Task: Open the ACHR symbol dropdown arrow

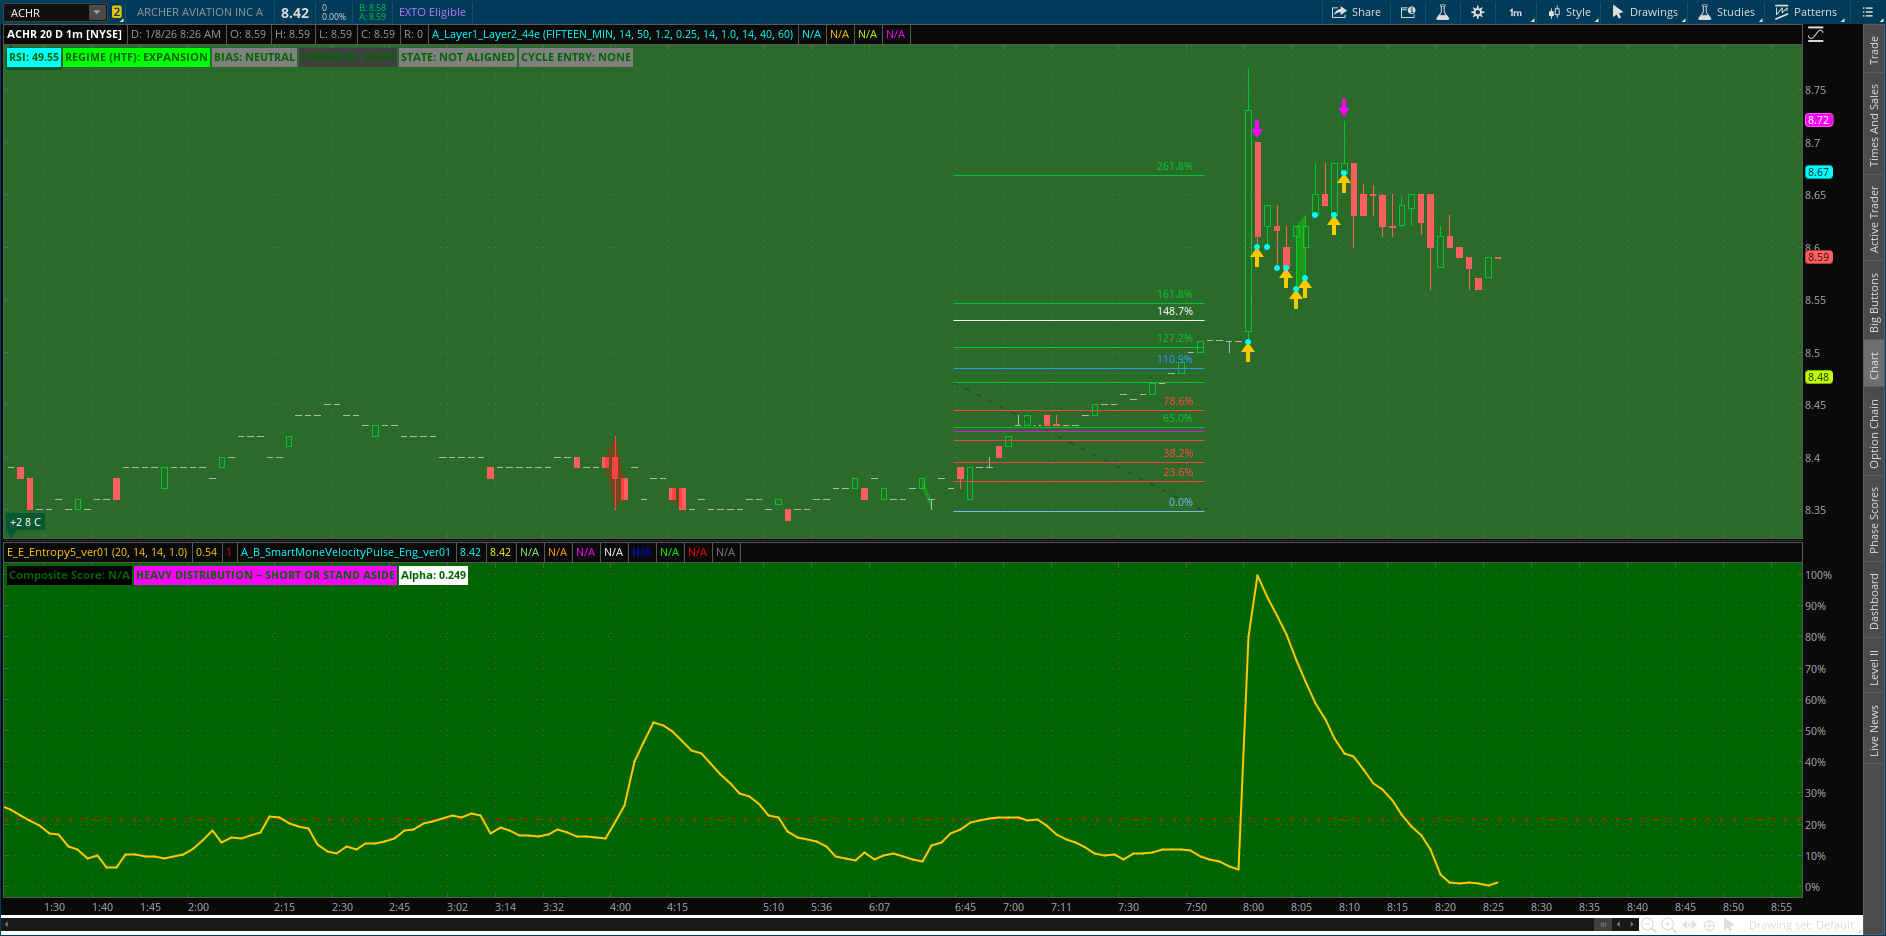Action: pos(97,12)
